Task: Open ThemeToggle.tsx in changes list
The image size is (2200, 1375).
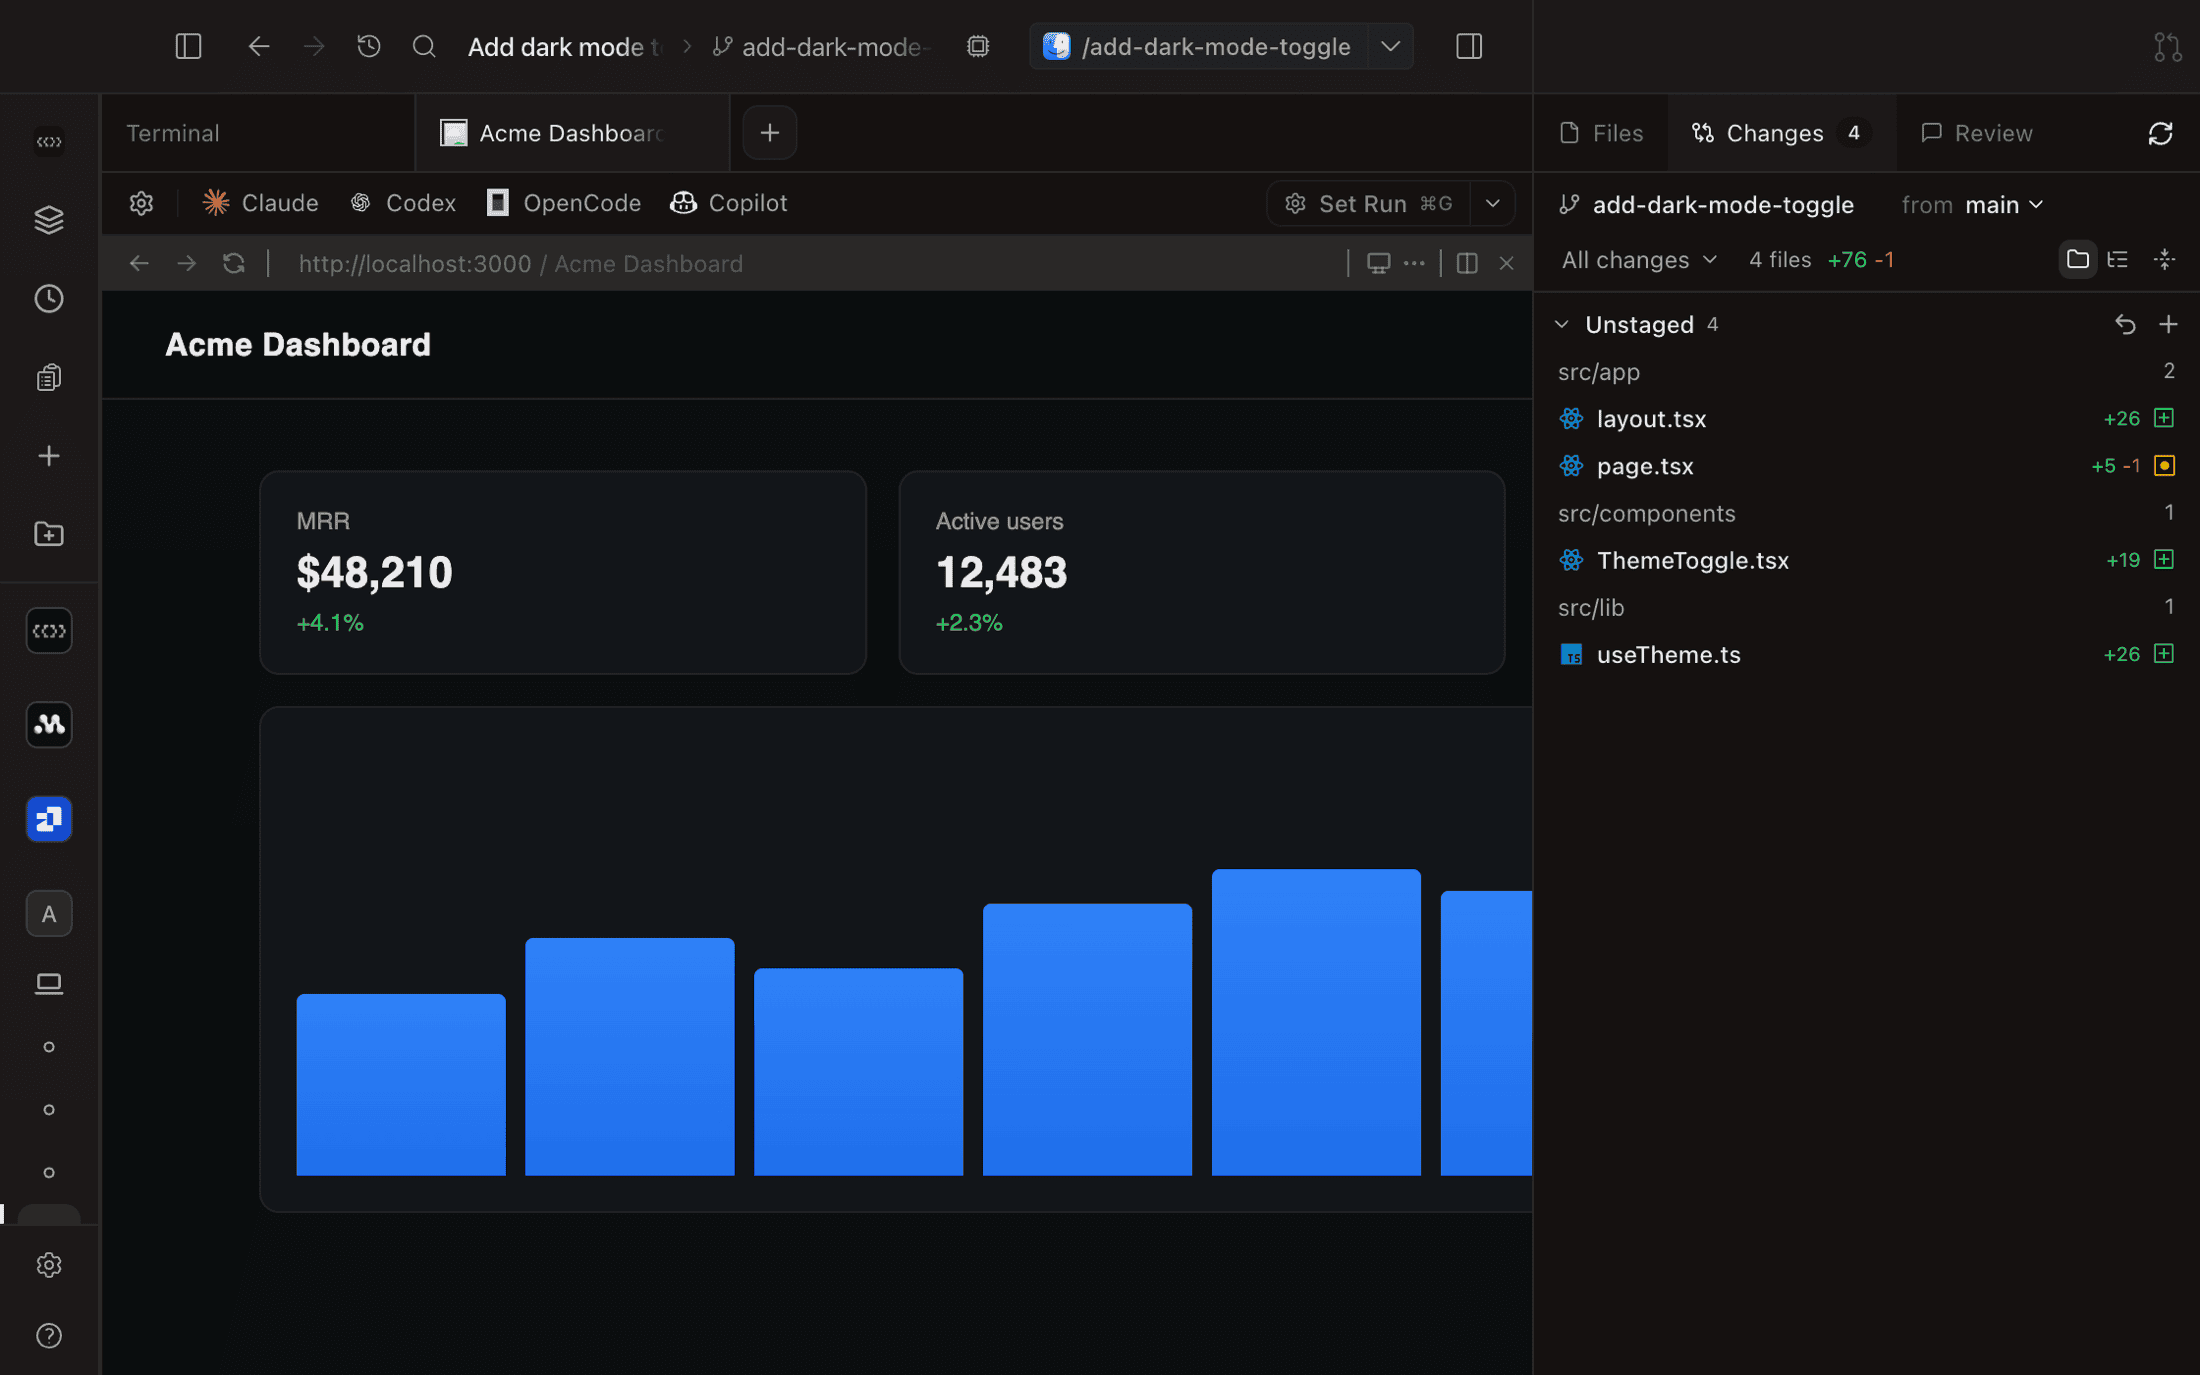Action: [1866, 560]
